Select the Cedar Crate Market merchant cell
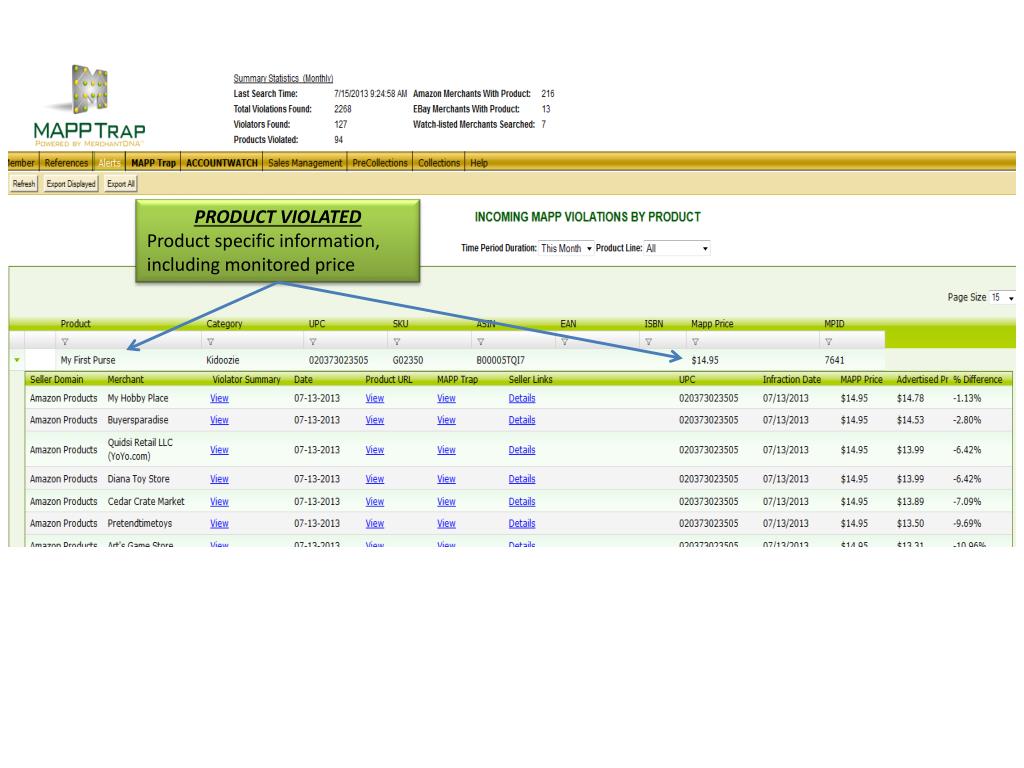 coord(146,502)
